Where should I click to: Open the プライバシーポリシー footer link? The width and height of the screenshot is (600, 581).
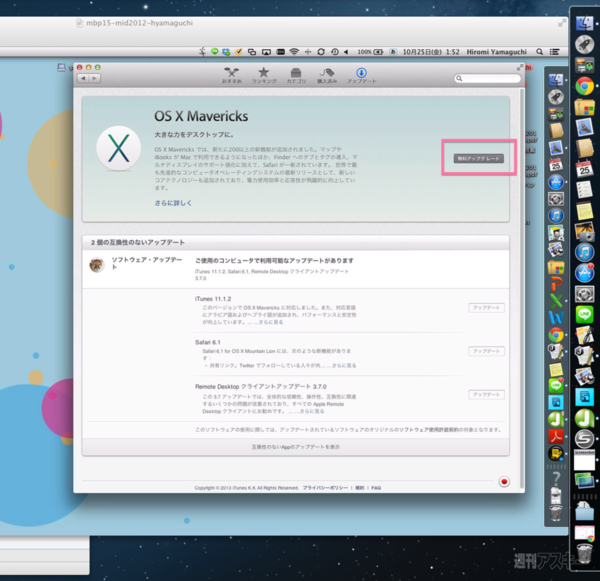tap(325, 488)
